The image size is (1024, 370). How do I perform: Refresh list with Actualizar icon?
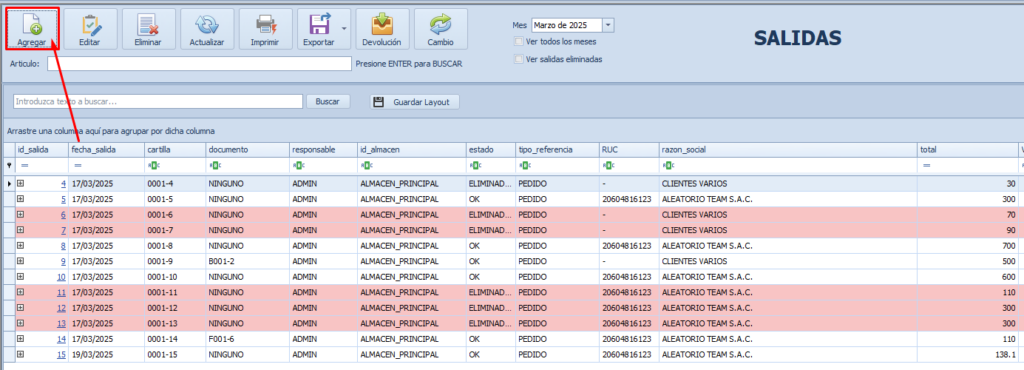pos(207,25)
